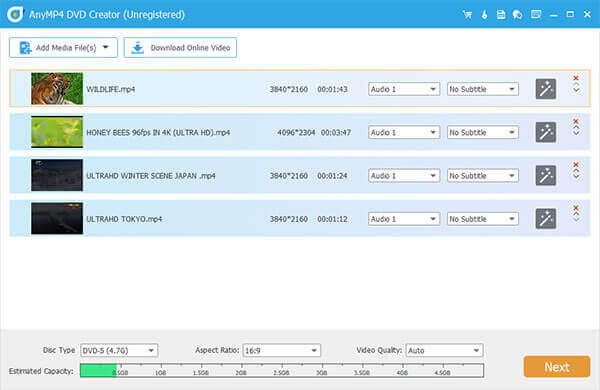Click the Estimated Capacity label
The image size is (600, 390).
coord(41,371)
